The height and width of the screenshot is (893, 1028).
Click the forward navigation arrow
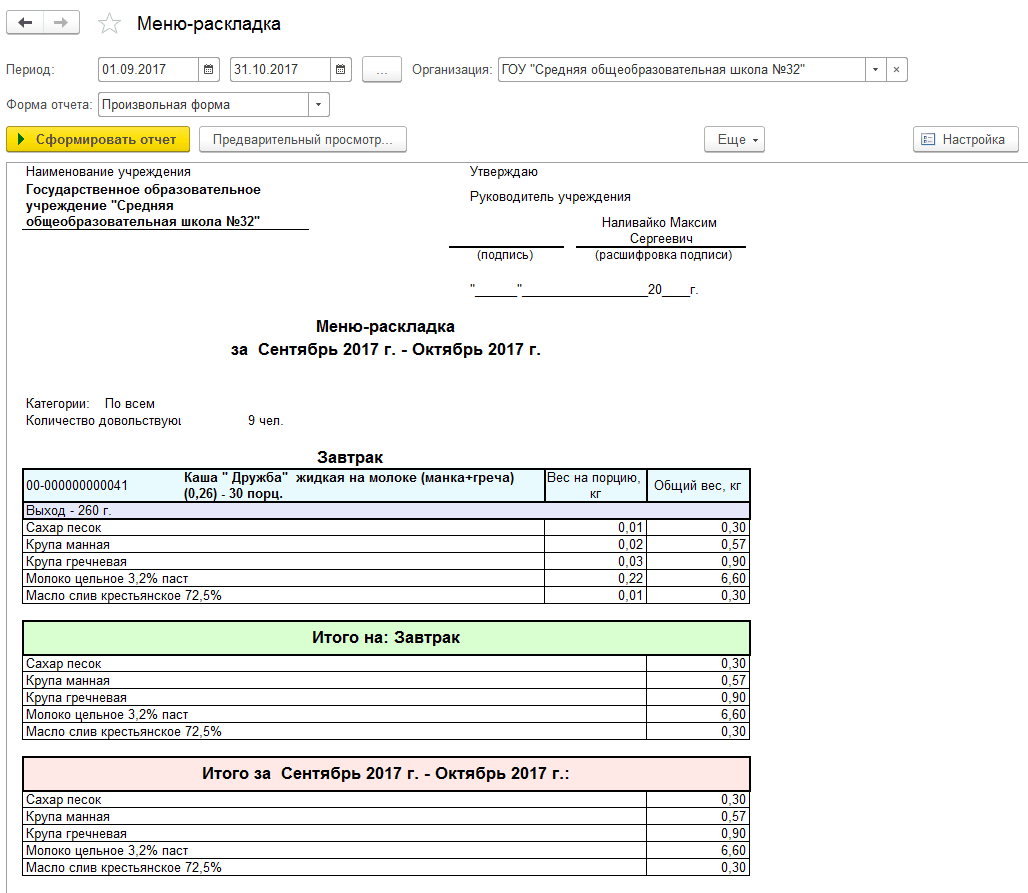click(x=61, y=23)
